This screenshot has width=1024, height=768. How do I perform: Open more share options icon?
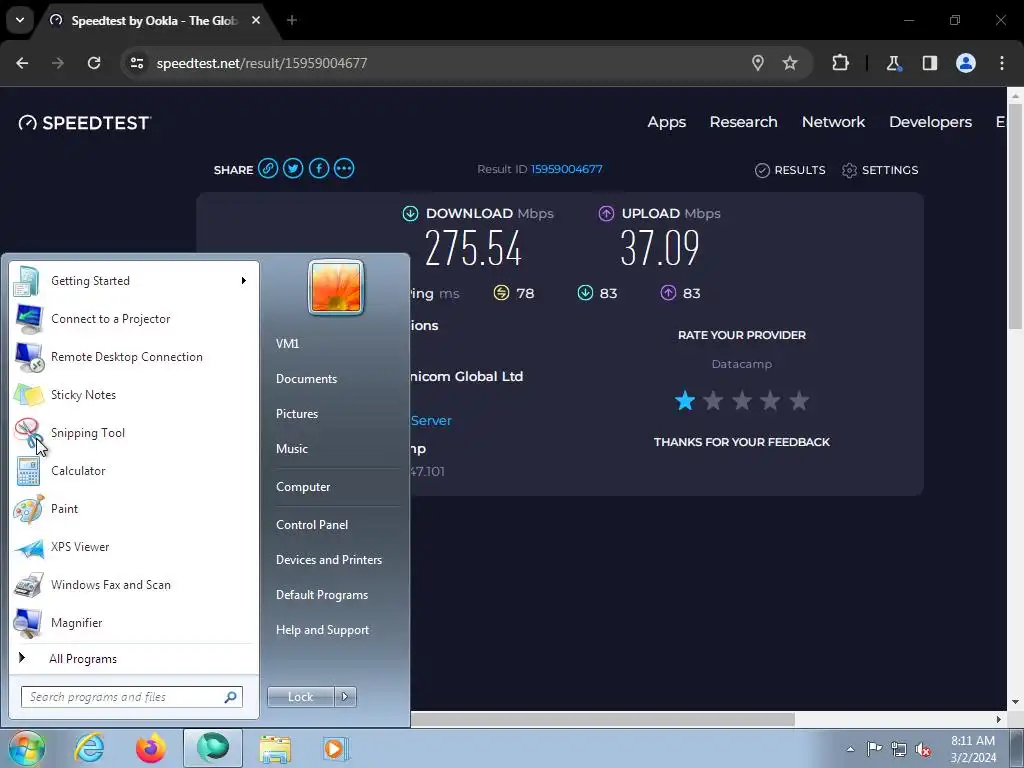pos(344,168)
